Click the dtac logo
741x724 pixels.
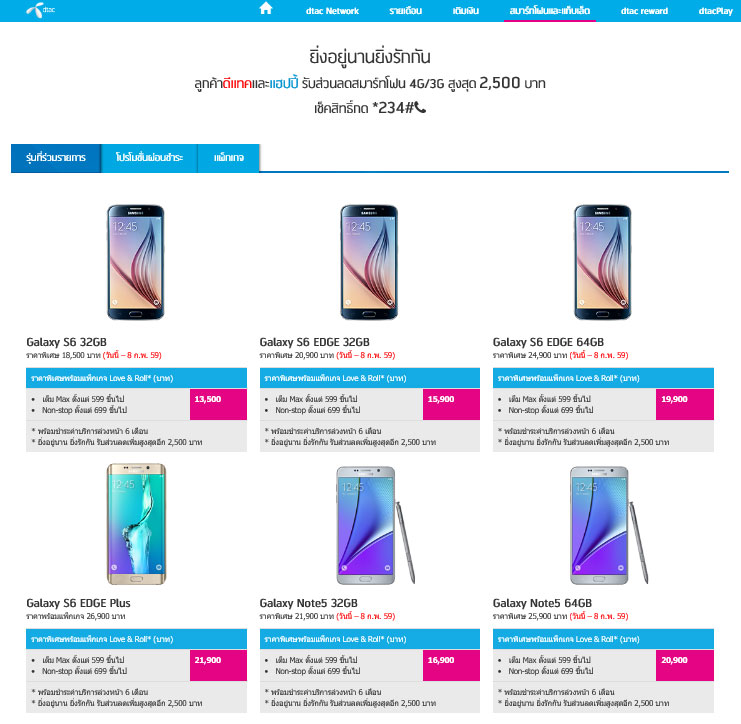tap(41, 10)
